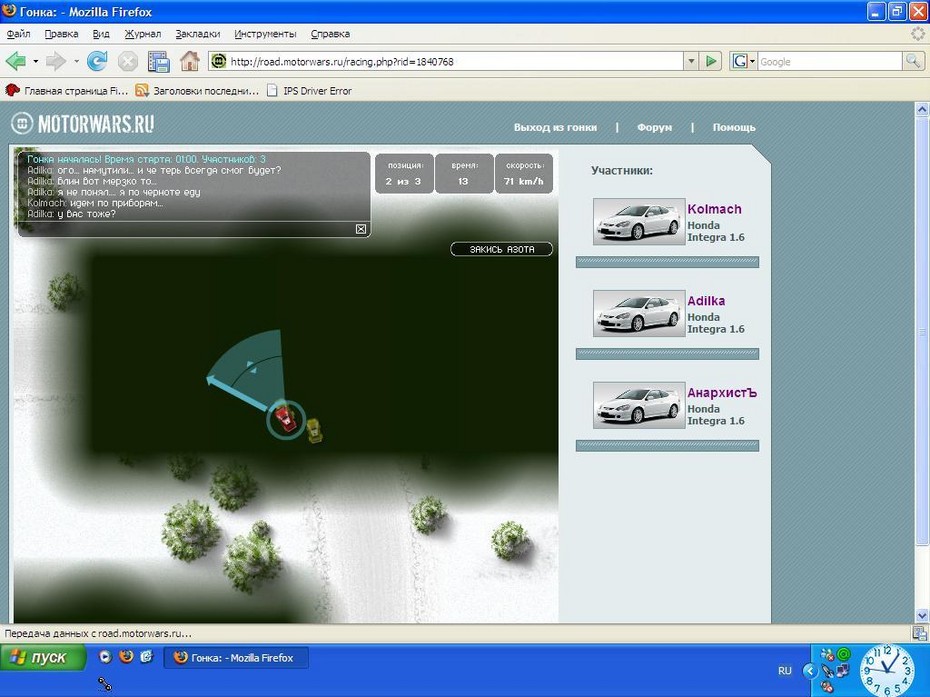Click the MOTORWARS.RU logo

83,124
